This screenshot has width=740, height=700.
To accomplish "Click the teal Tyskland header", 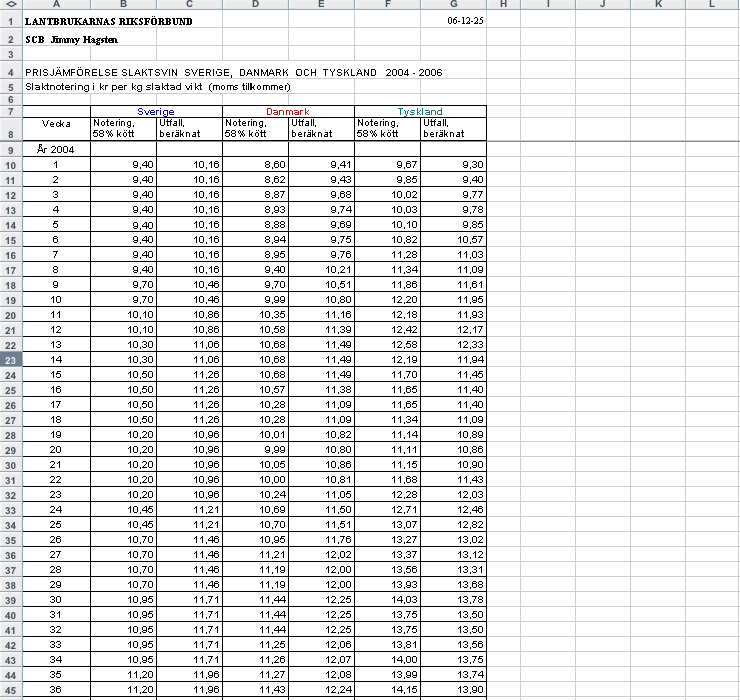I will coord(420,111).
